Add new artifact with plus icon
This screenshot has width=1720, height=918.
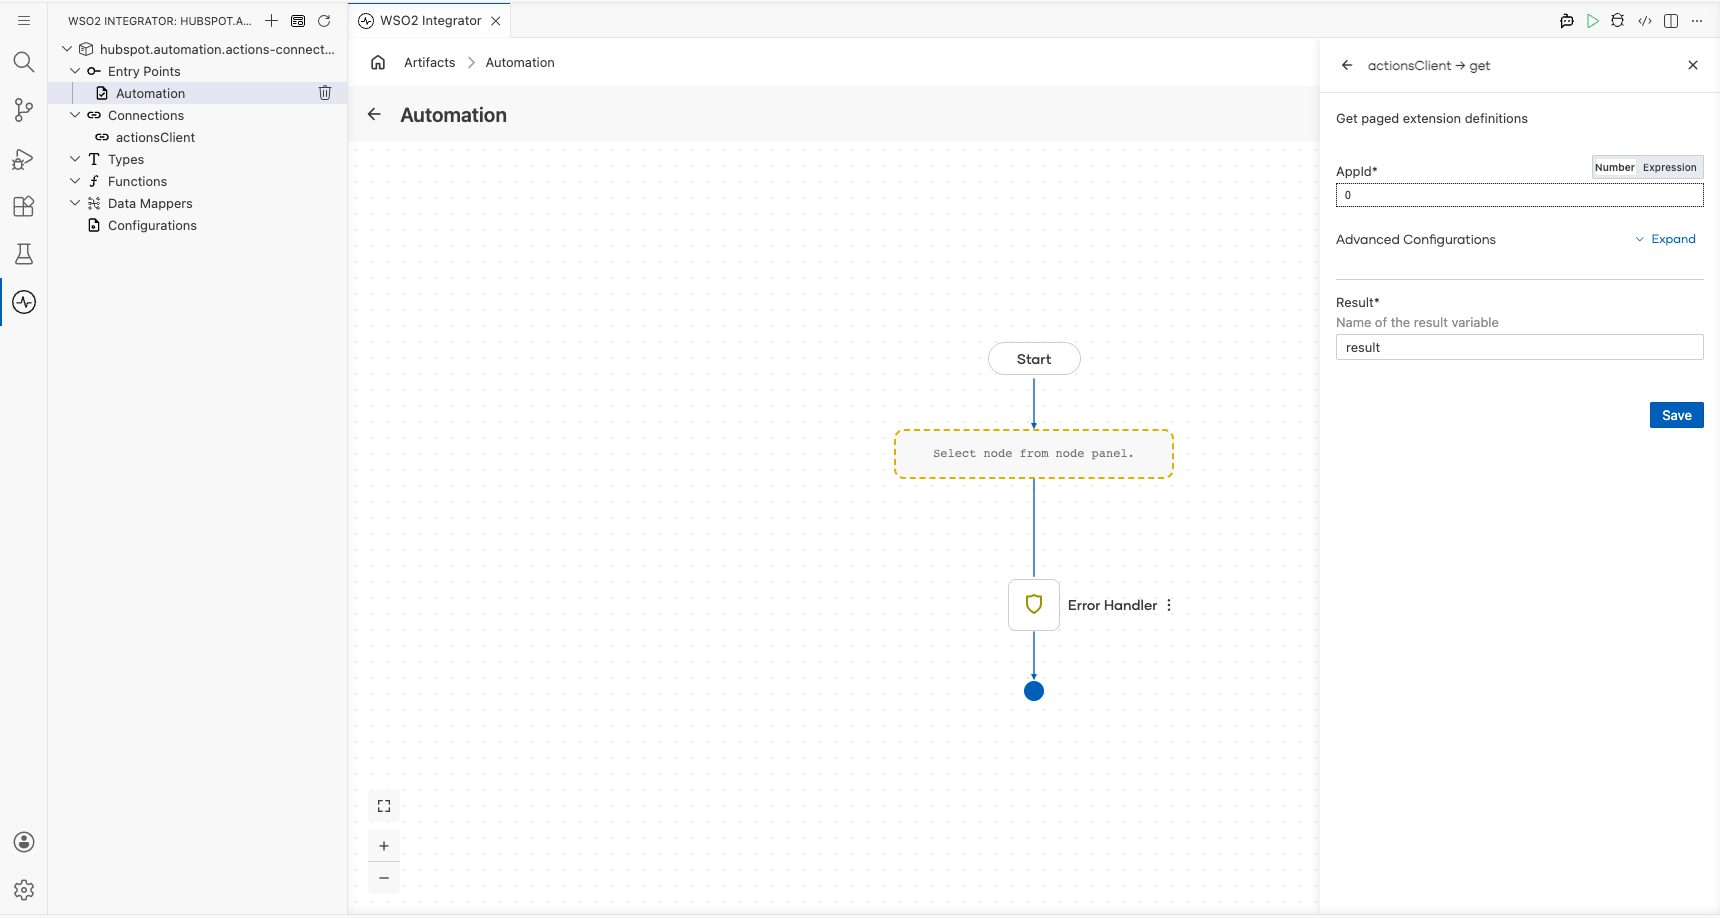(271, 20)
